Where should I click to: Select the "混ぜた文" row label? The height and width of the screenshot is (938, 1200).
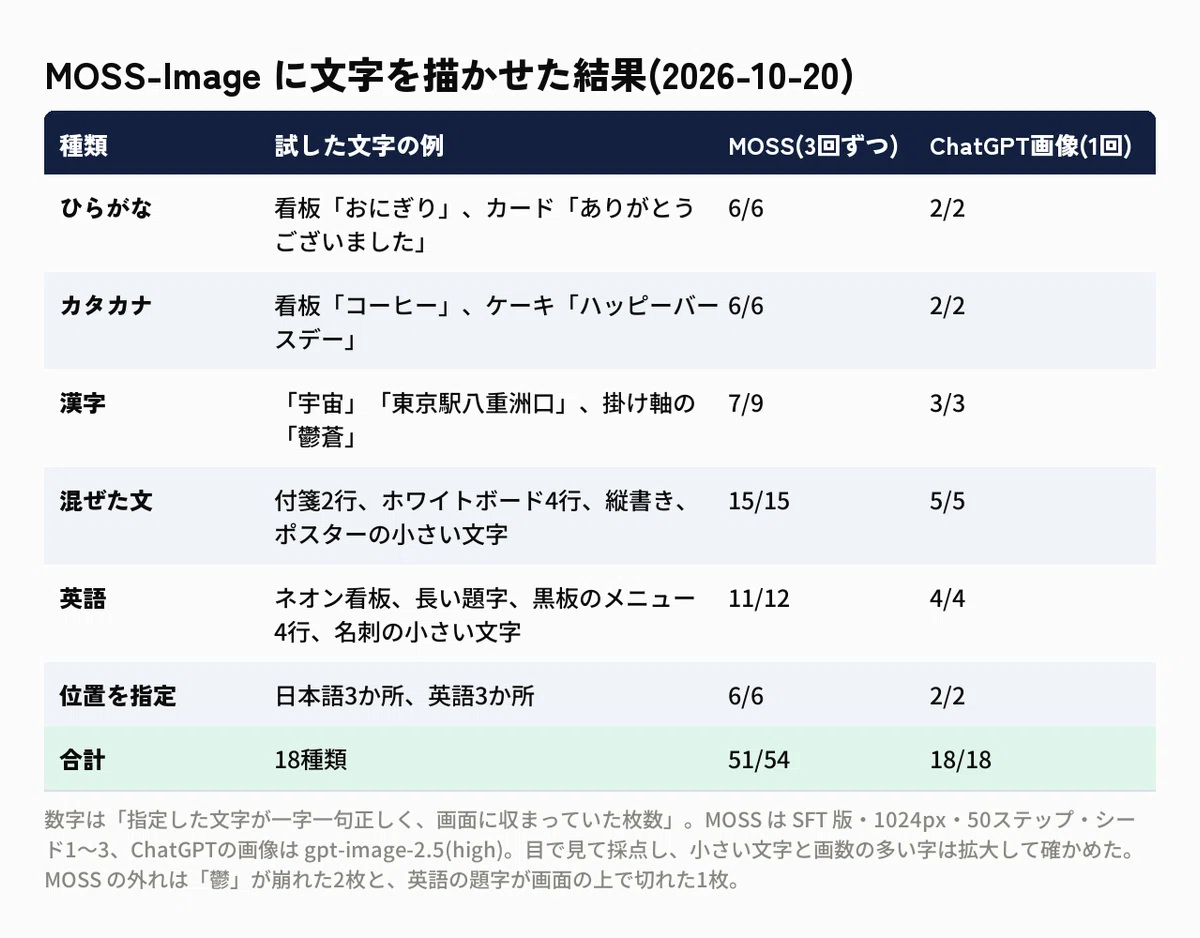point(106,500)
